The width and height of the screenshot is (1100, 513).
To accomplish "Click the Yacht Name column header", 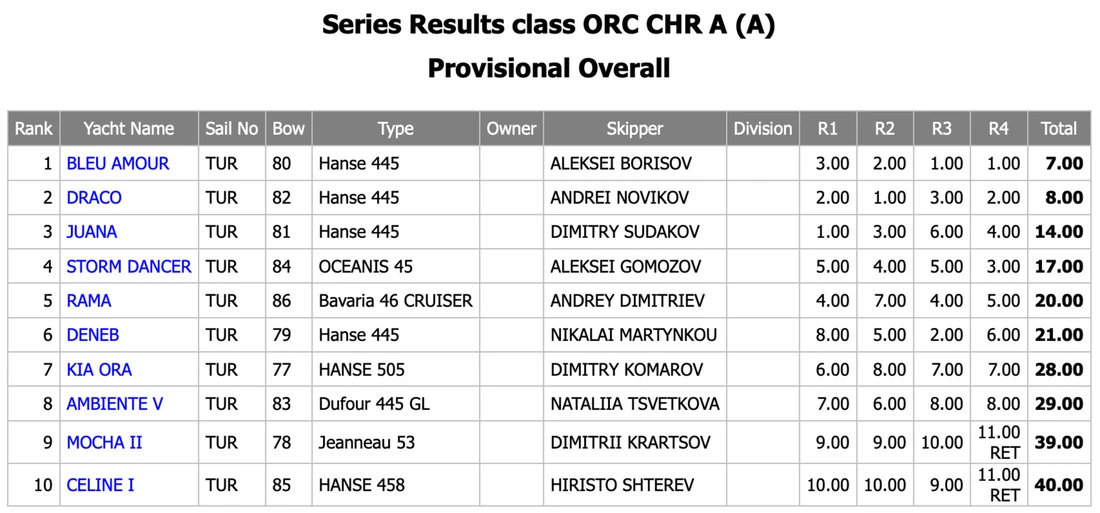I will tap(129, 128).
